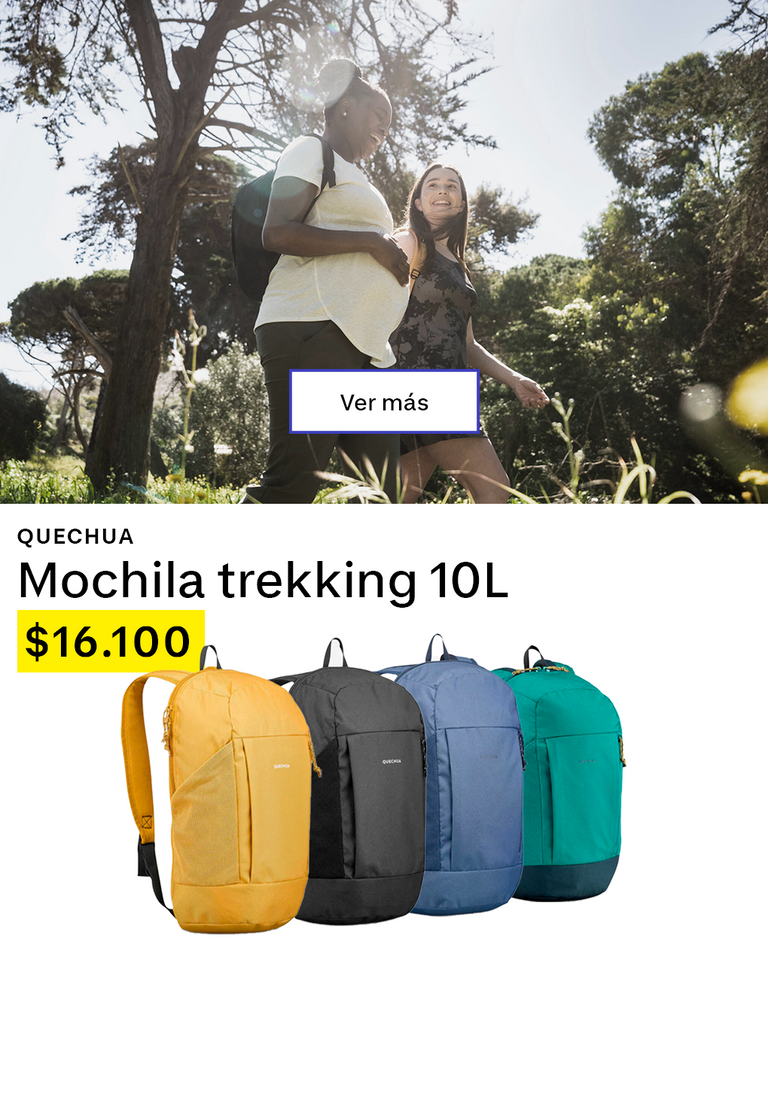Viewport: 768px width, 1107px height.
Task: Click the Ver más button
Action: coord(384,401)
